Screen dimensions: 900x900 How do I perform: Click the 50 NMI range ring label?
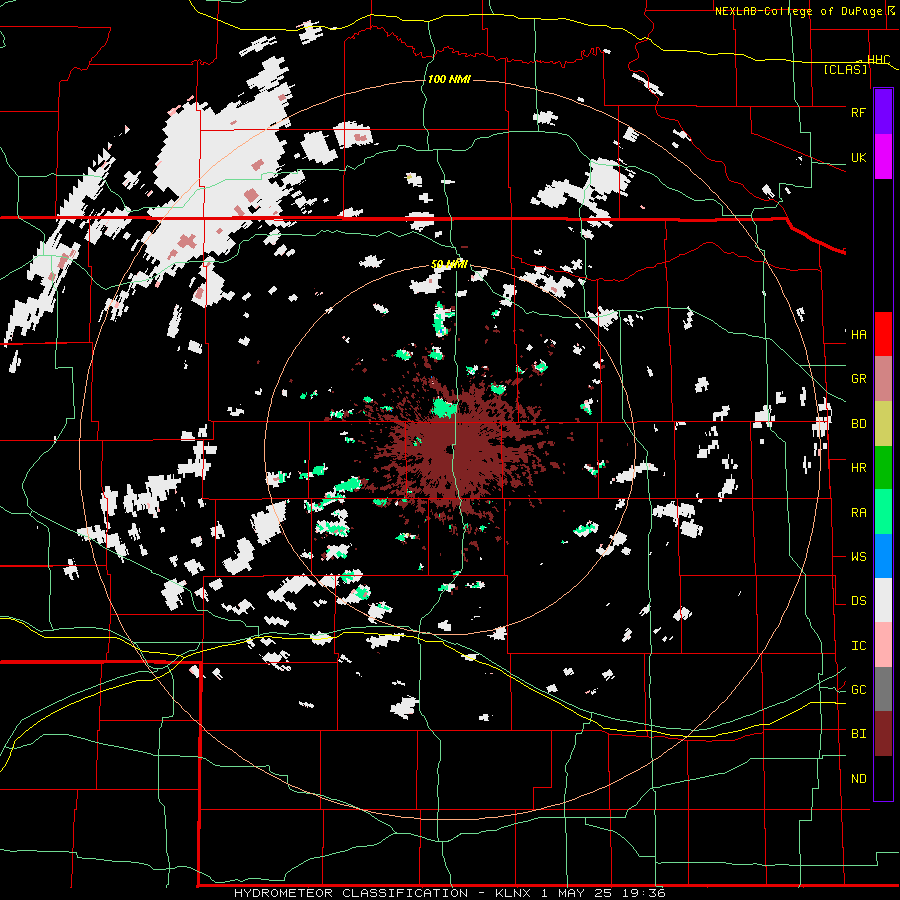pos(449,265)
